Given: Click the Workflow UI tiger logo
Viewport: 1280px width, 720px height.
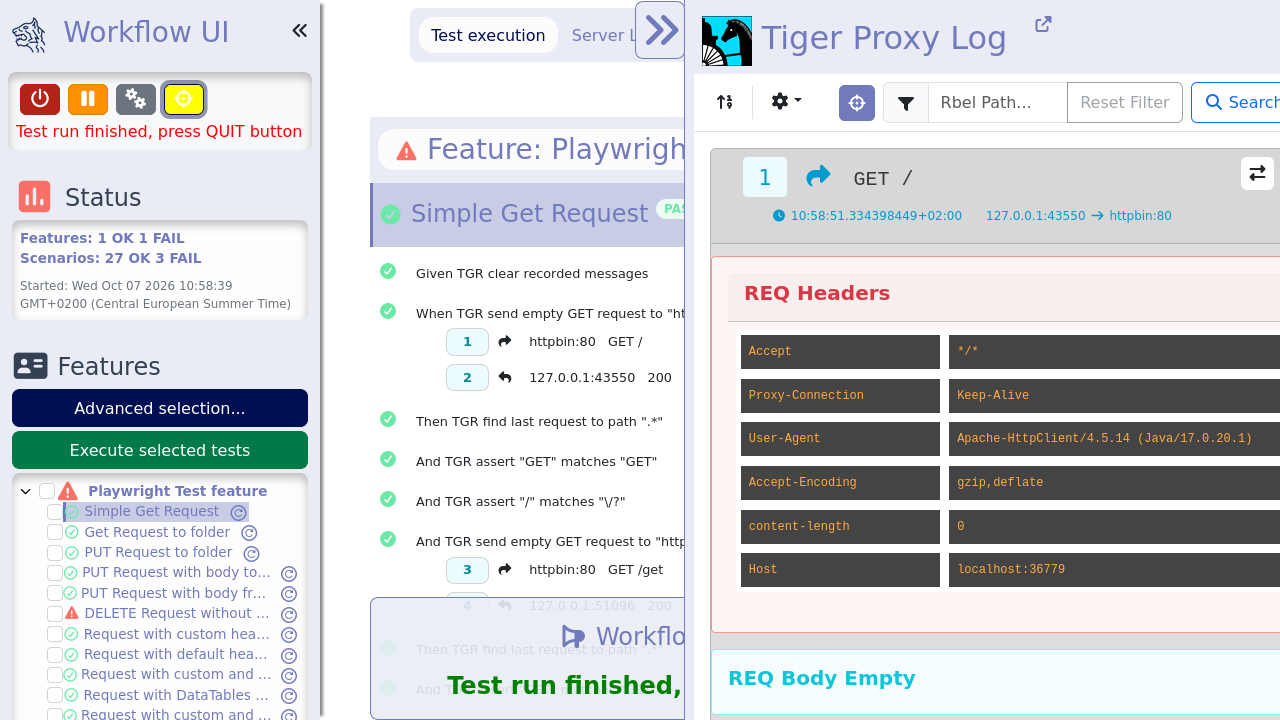Looking at the screenshot, I should tap(29, 34).
